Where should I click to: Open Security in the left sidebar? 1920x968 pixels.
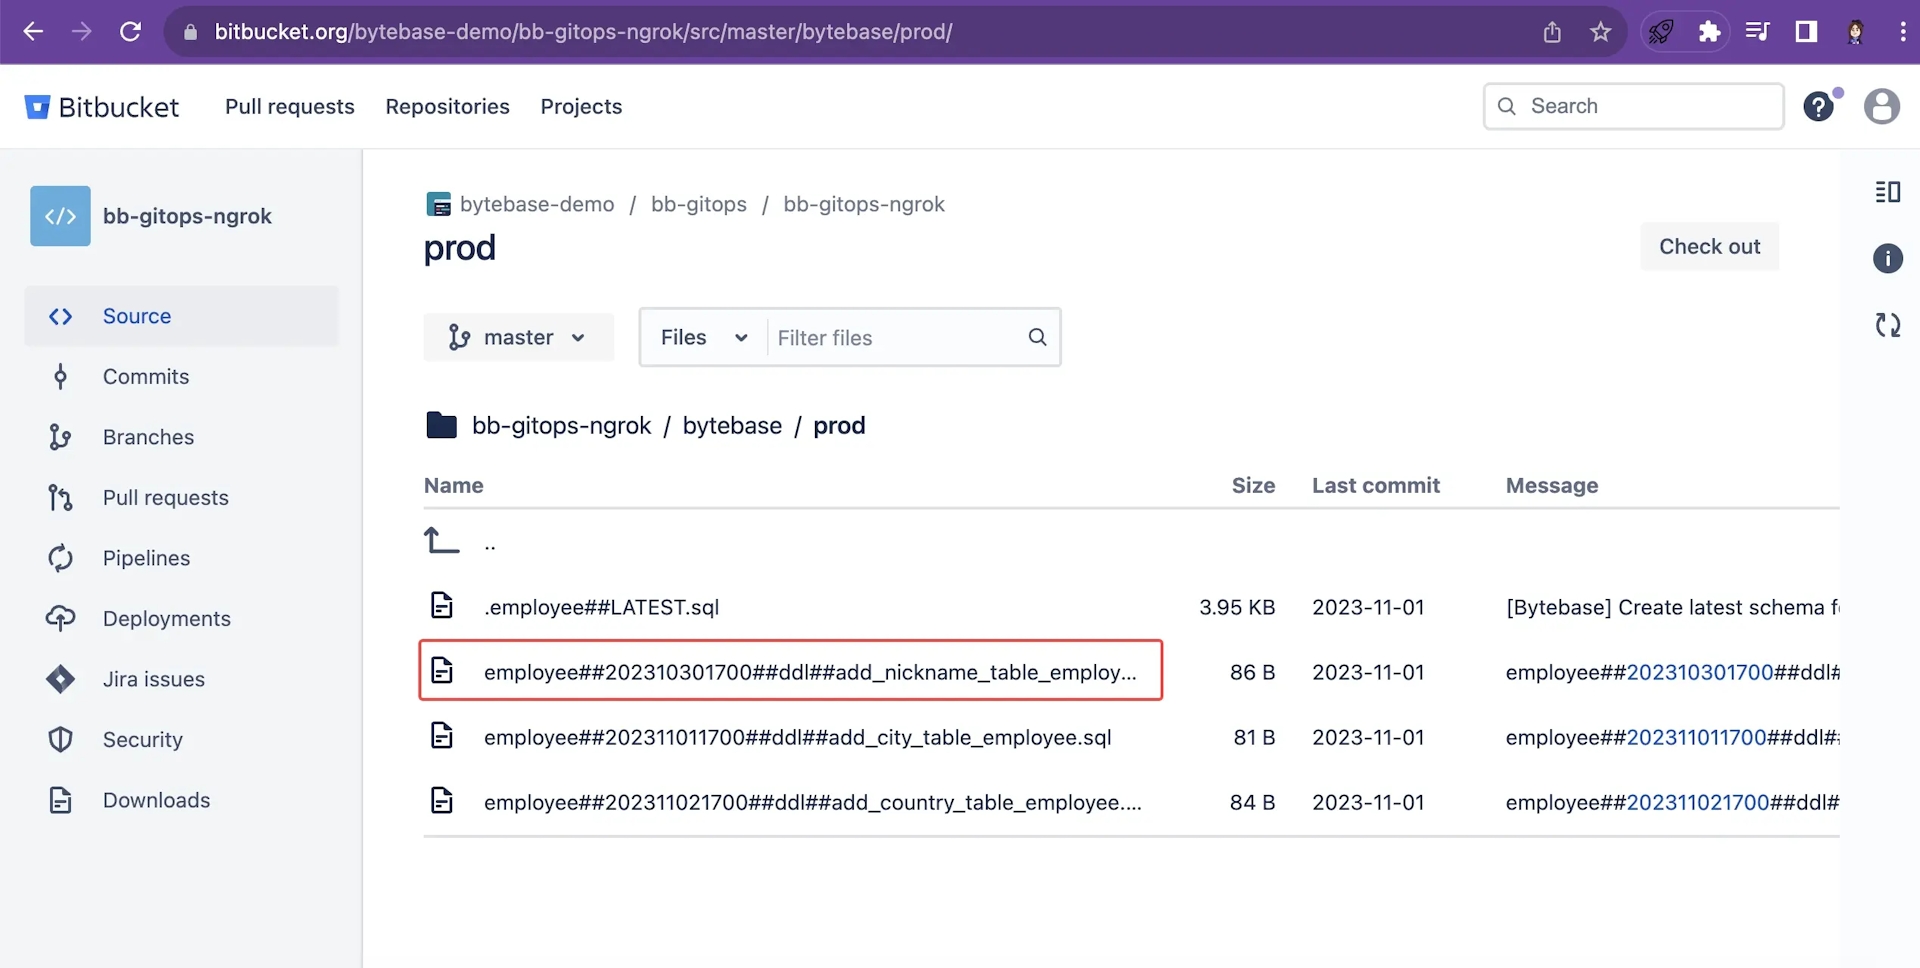[x=181, y=740]
